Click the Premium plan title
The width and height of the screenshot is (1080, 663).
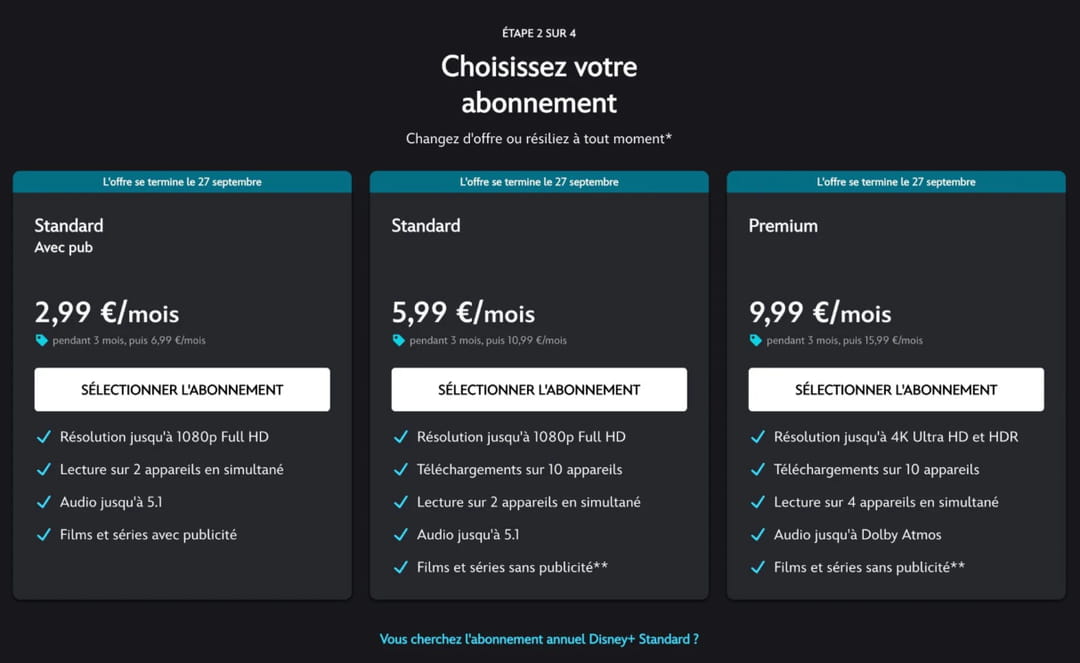click(x=783, y=226)
